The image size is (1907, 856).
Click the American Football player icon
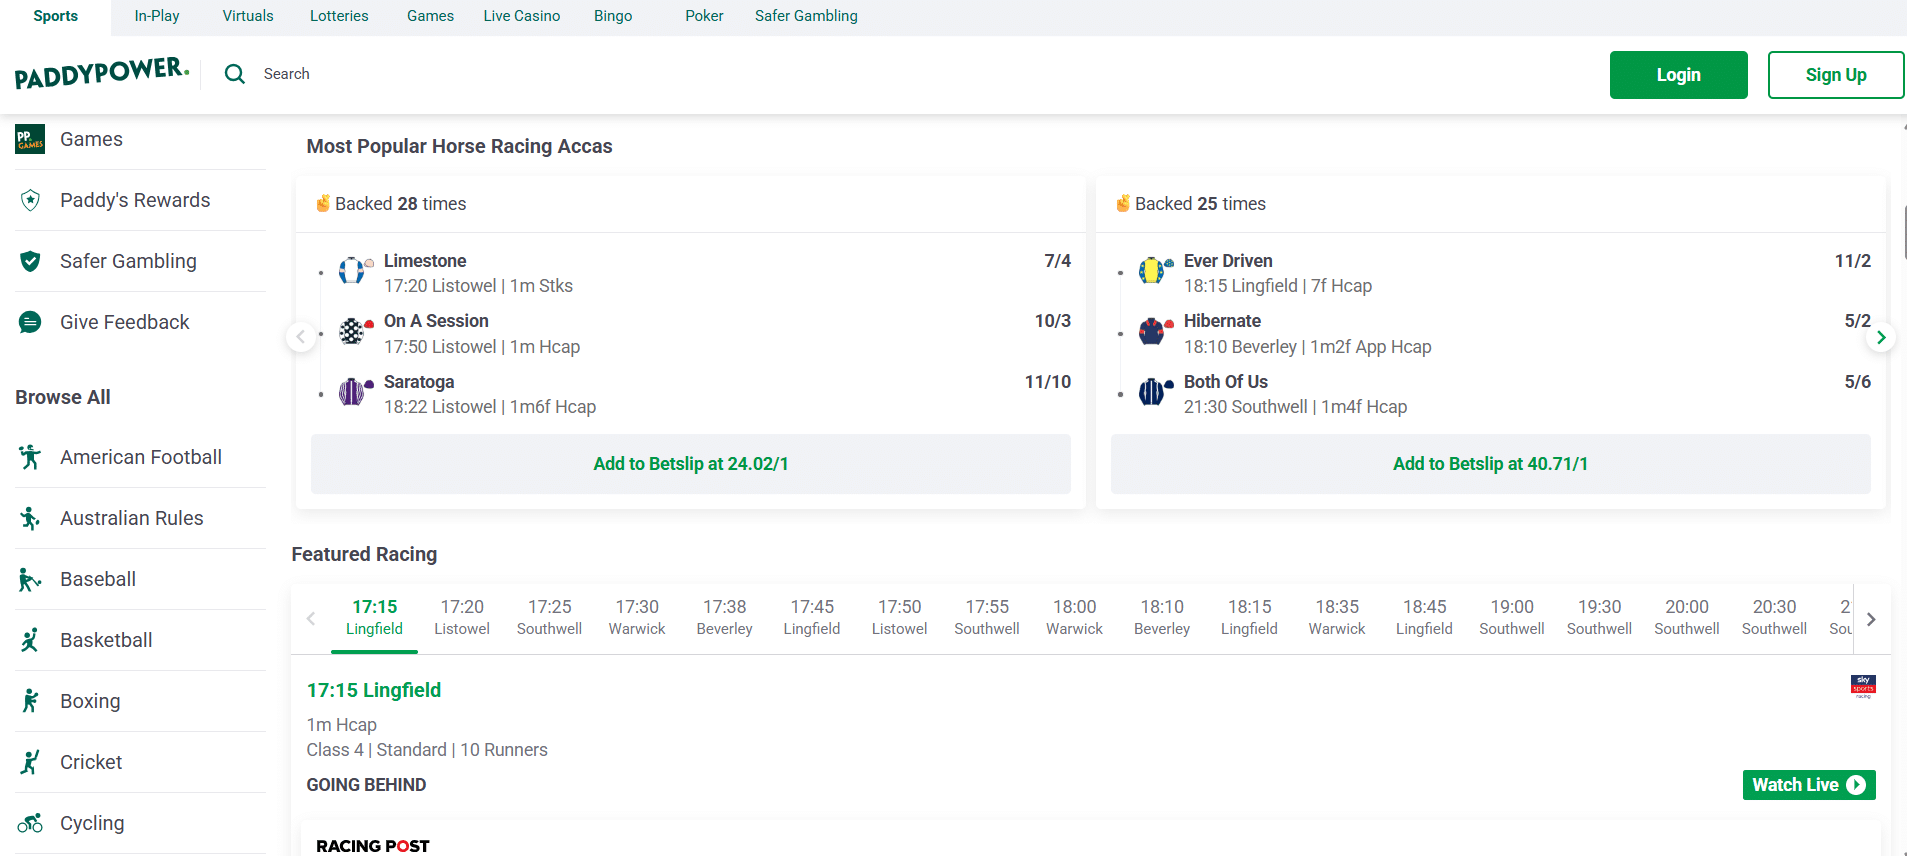30,457
